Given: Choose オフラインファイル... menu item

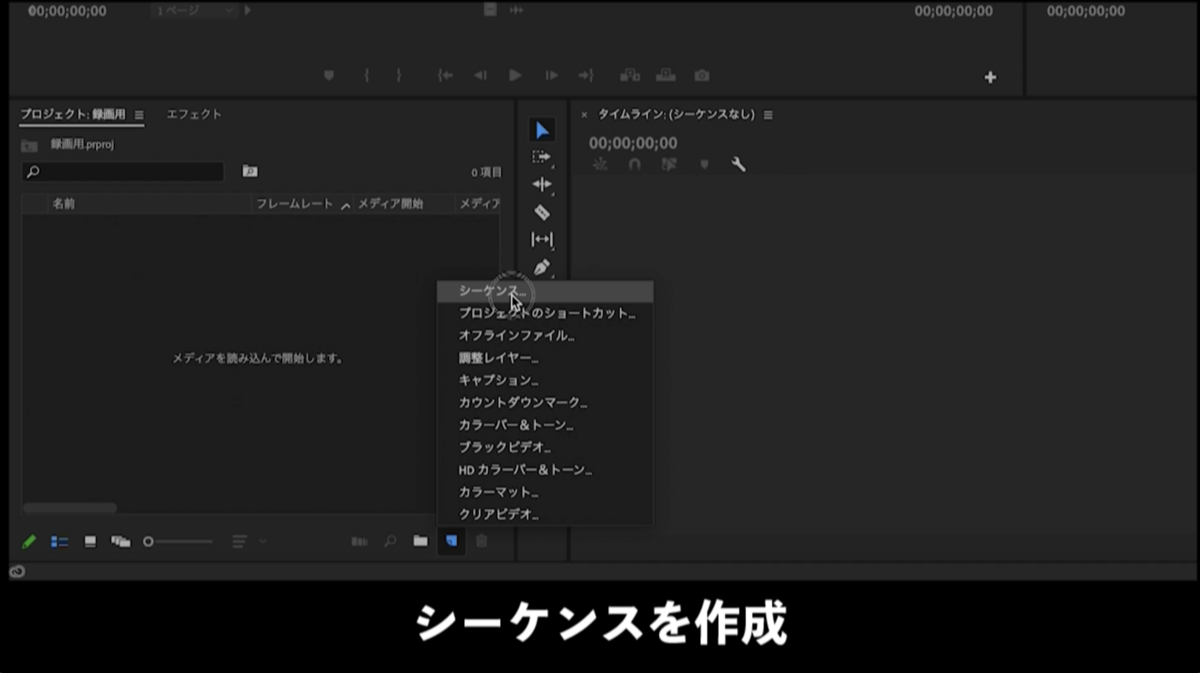Looking at the screenshot, I should click(545, 335).
